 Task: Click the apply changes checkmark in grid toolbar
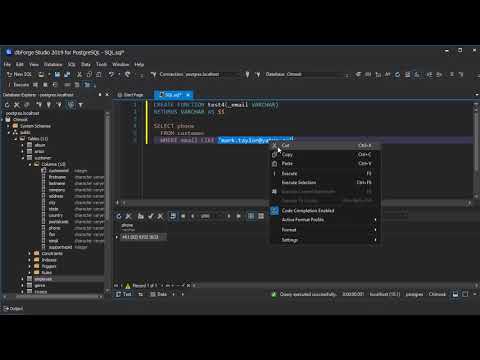coord(151,216)
